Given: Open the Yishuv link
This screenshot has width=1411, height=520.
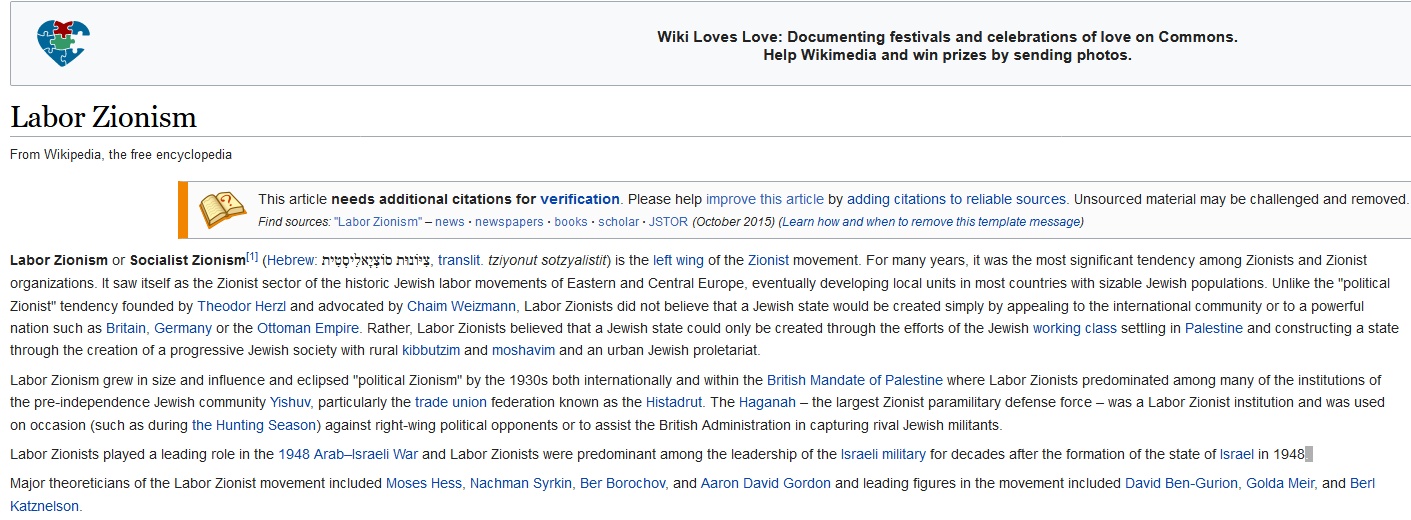Looking at the screenshot, I should (291, 402).
